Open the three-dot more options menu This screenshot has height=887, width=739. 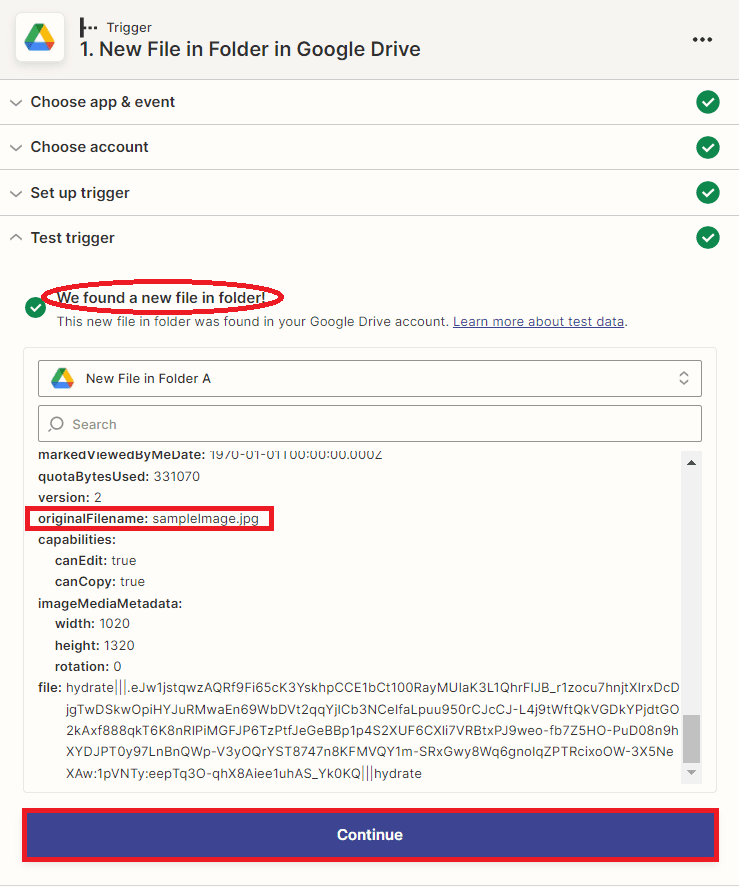(703, 39)
